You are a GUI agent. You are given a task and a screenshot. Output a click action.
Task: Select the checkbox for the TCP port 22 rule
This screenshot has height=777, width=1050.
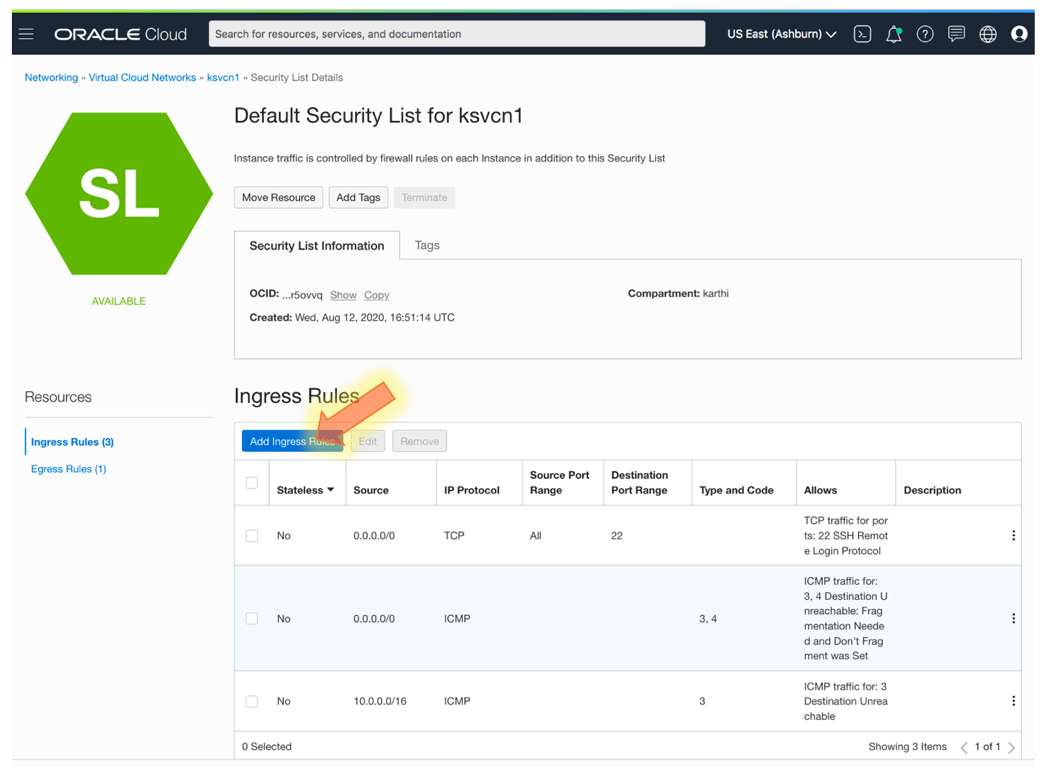(x=251, y=535)
